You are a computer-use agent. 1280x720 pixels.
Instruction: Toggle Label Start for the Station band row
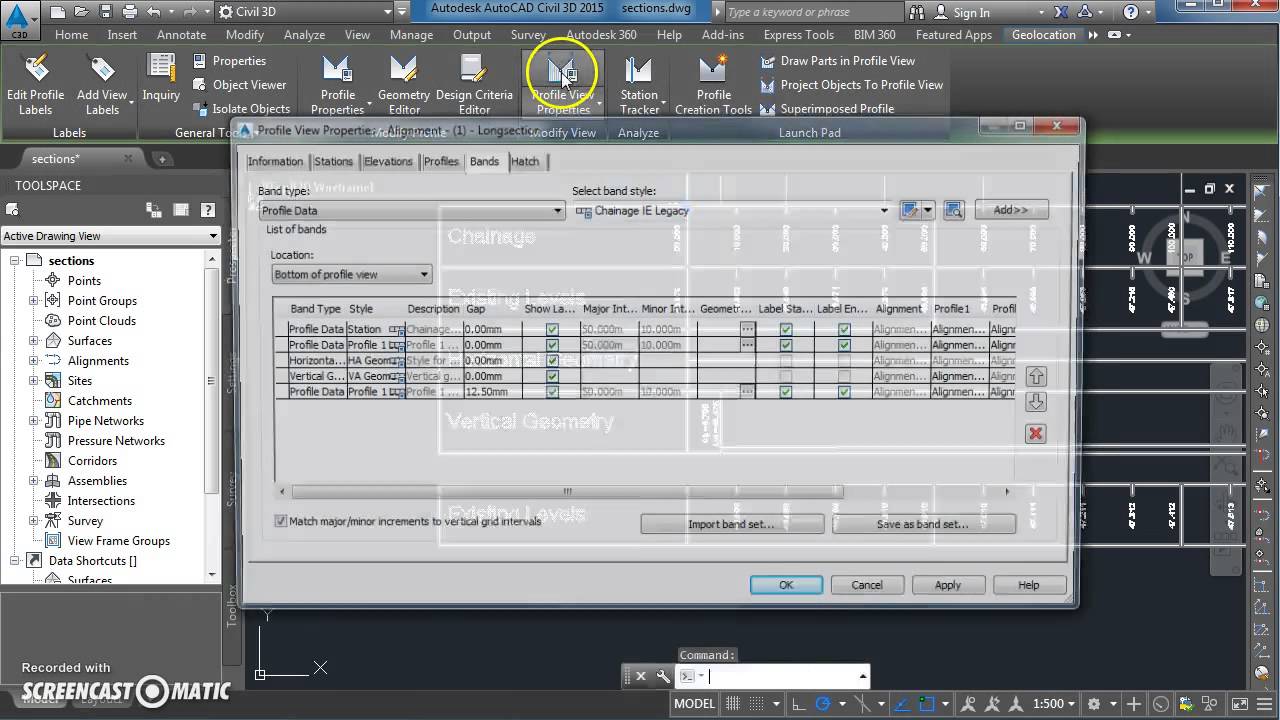pos(786,329)
